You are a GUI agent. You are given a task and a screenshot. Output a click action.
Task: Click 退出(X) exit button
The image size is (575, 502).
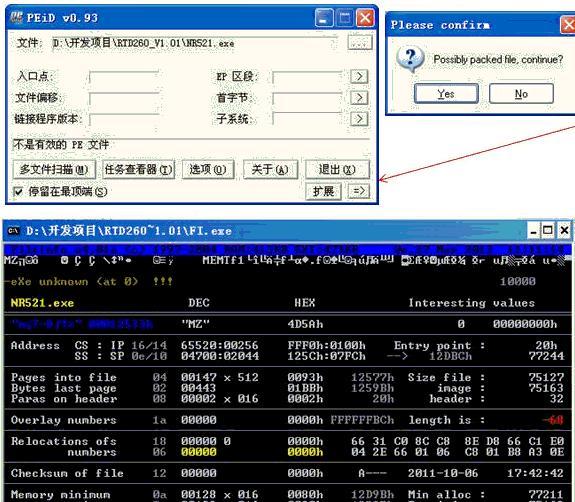(337, 169)
